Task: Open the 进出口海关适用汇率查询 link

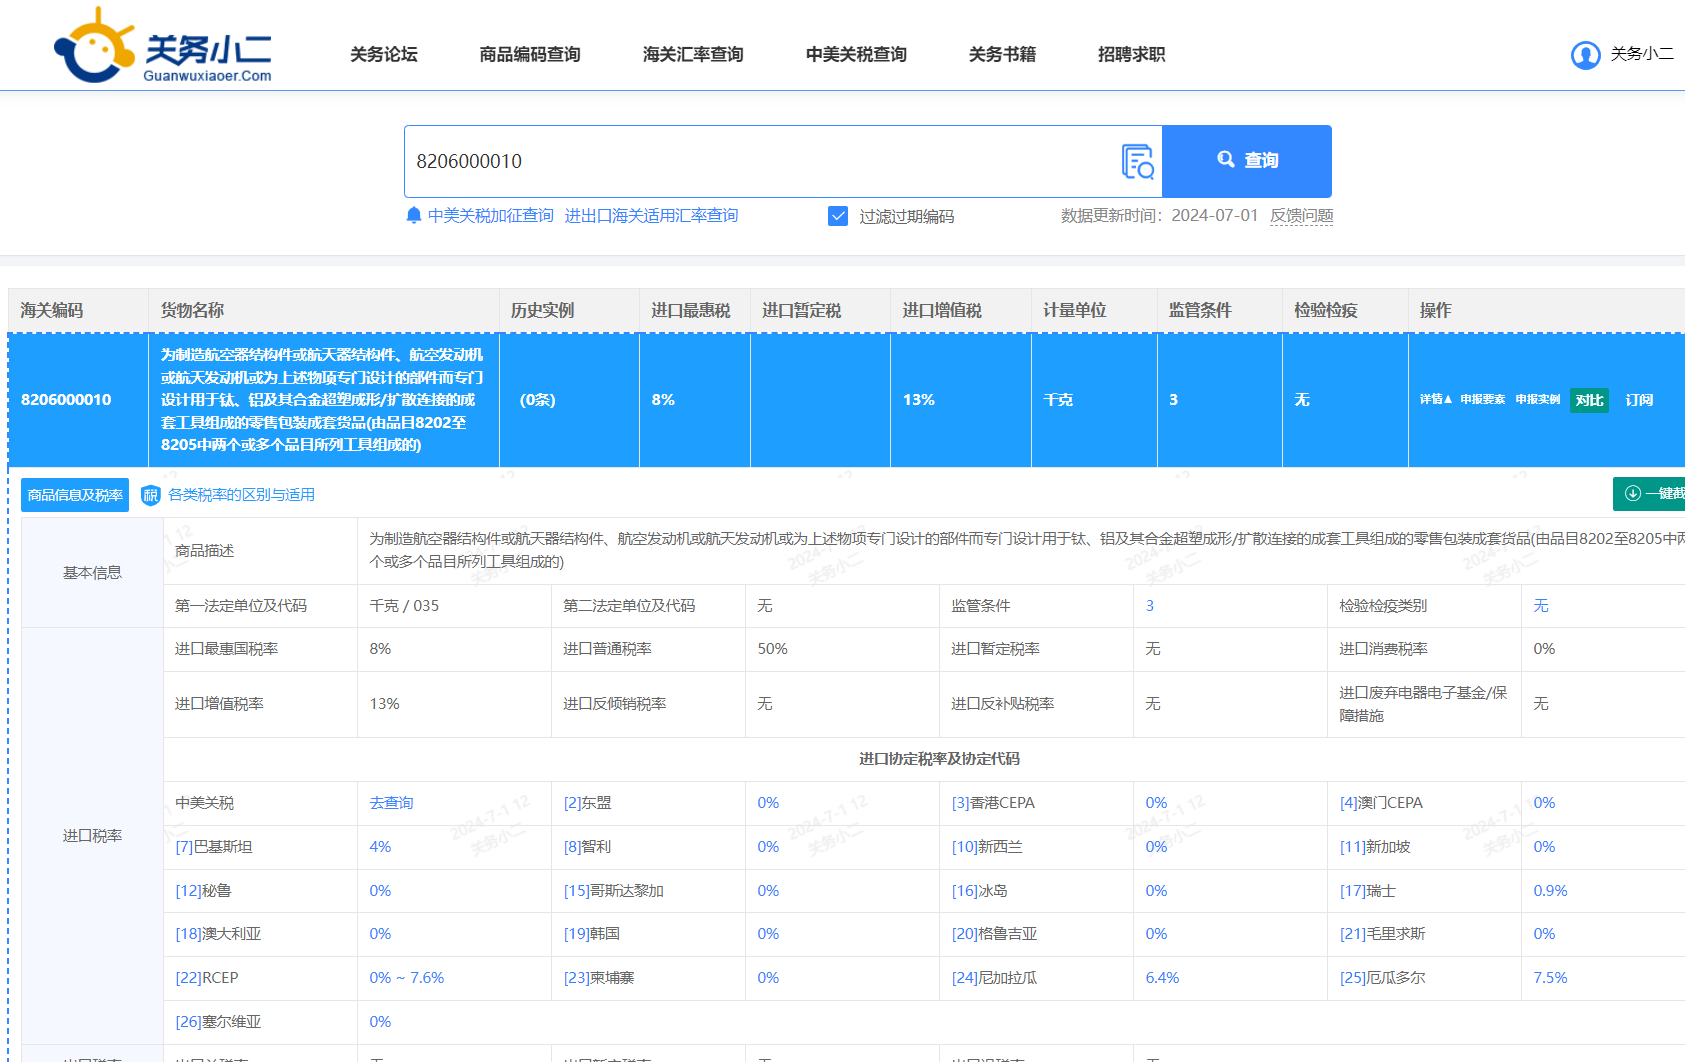Action: point(651,215)
